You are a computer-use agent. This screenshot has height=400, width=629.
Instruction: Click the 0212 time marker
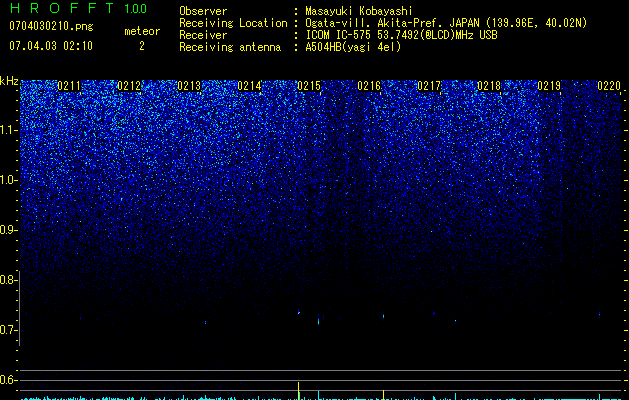(129, 86)
